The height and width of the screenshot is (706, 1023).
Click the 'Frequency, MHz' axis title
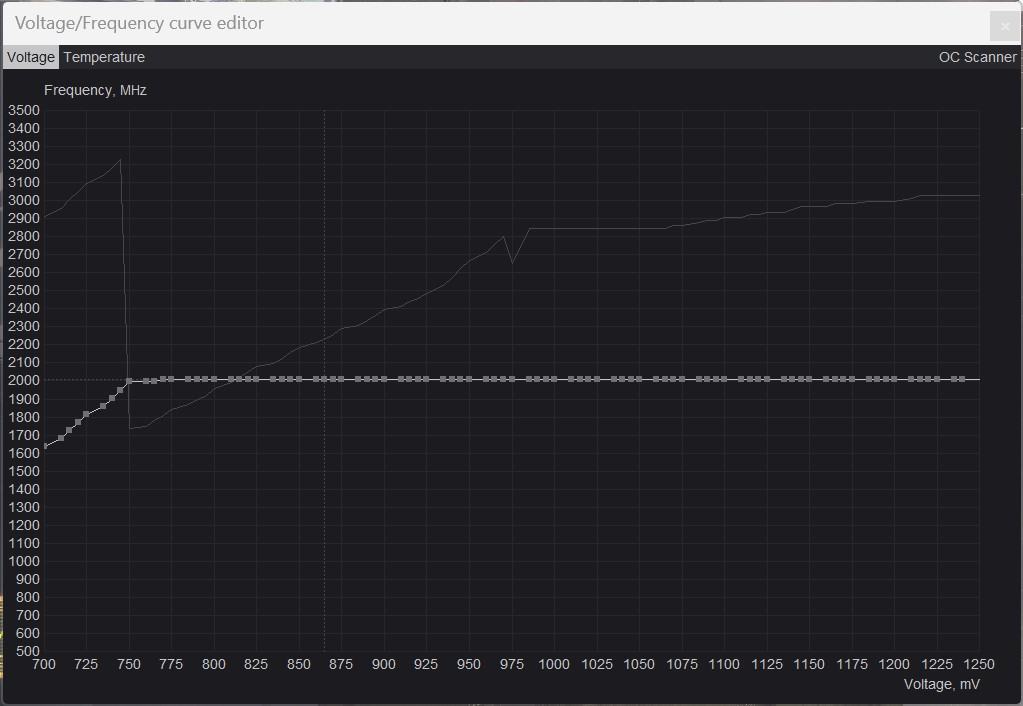[x=95, y=90]
